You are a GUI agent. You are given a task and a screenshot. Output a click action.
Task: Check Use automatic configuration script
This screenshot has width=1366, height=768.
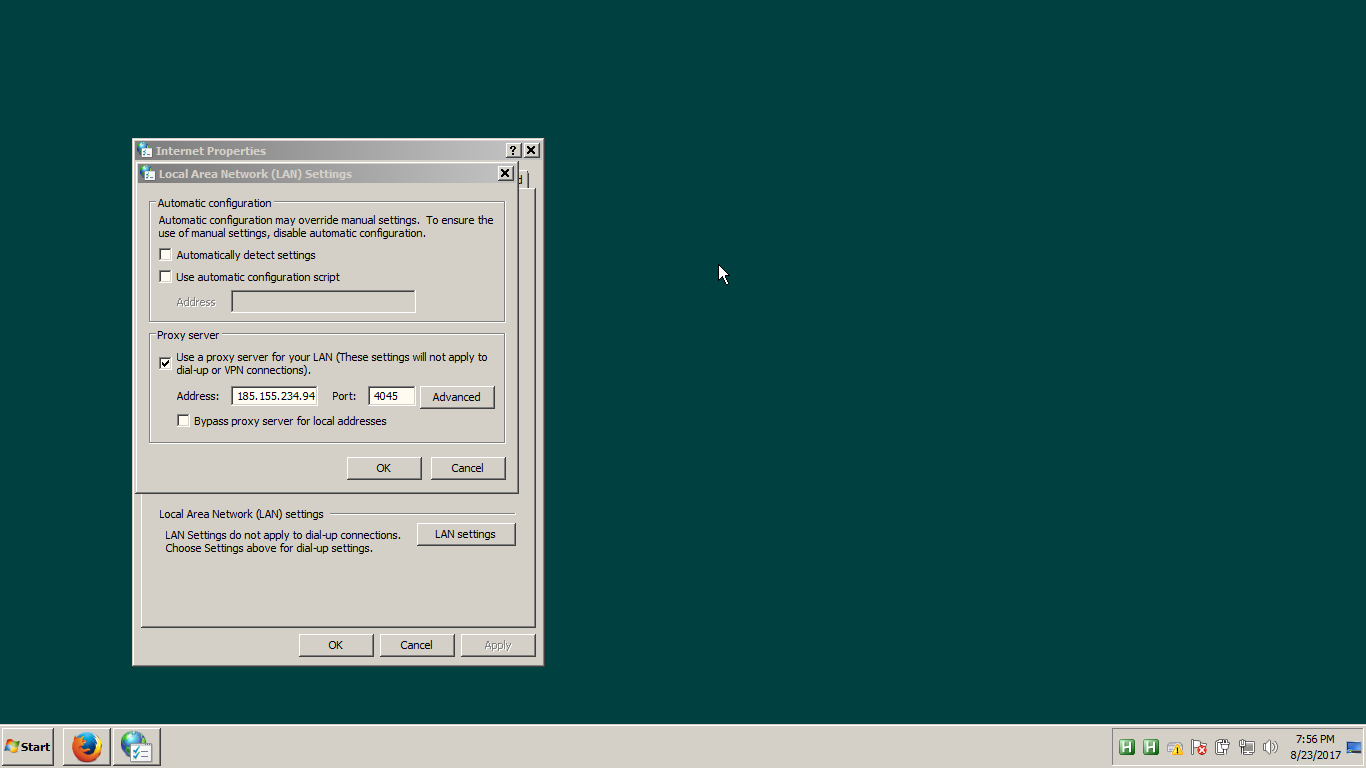point(166,277)
